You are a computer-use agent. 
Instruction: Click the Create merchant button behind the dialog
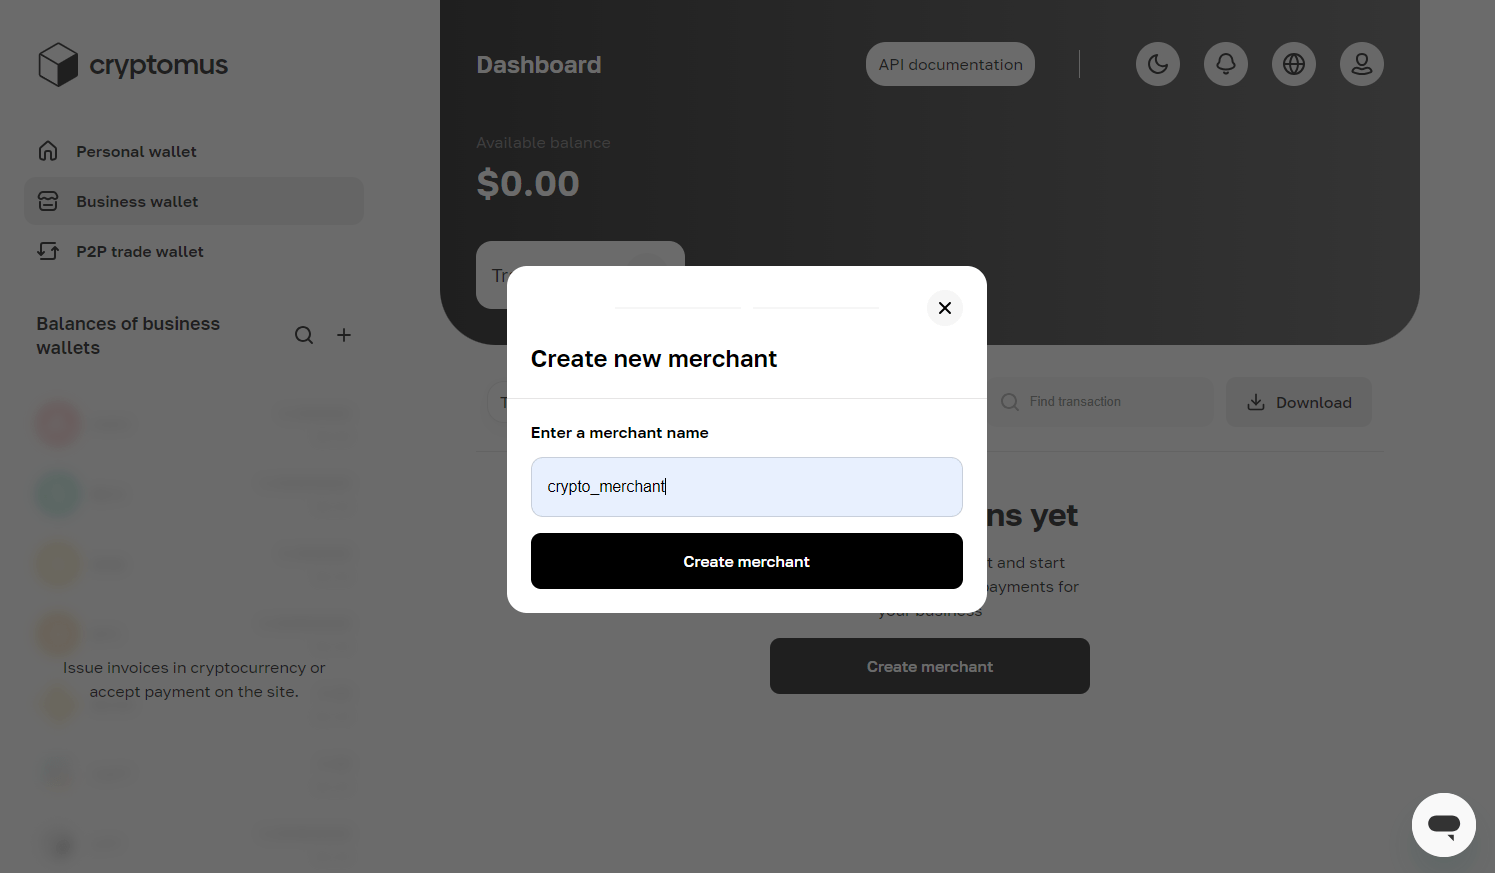(929, 666)
